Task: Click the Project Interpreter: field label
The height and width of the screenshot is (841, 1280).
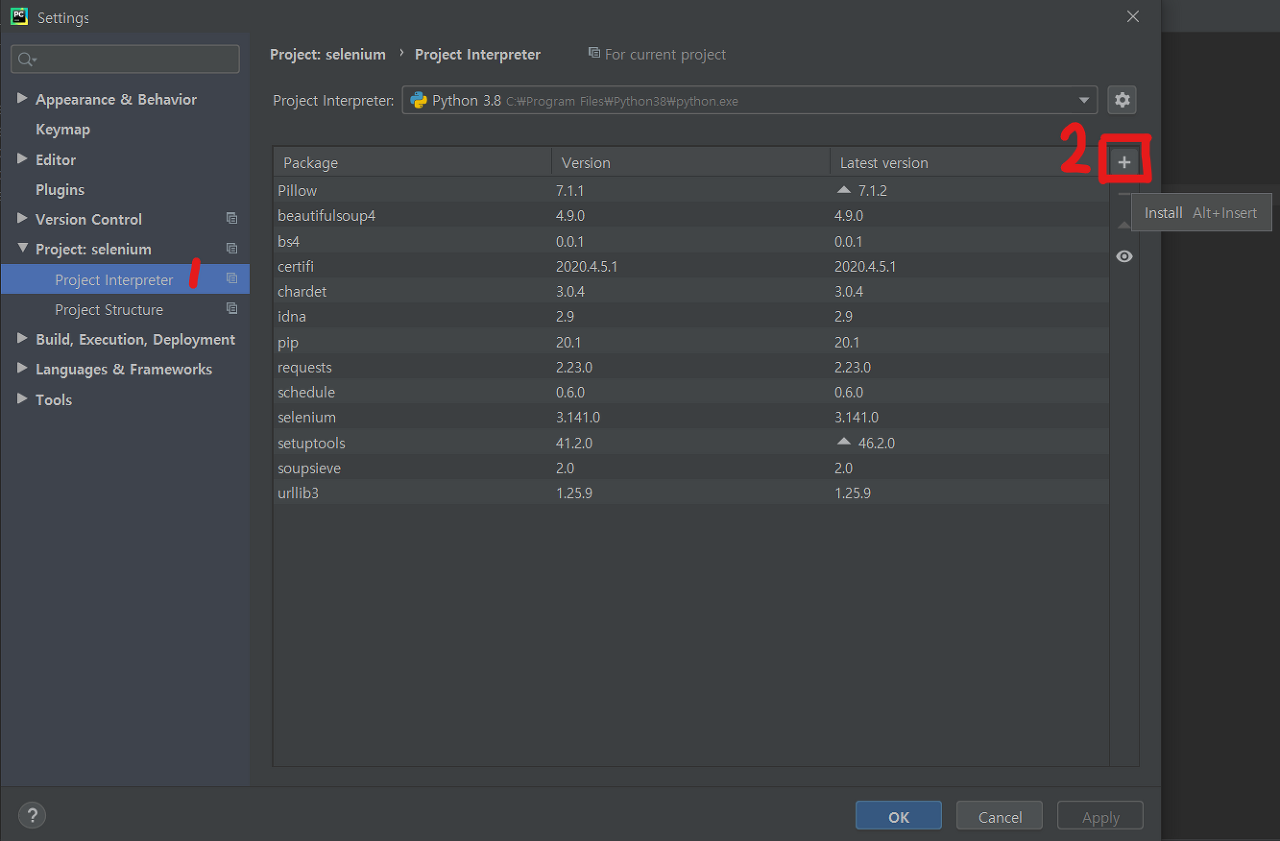Action: click(x=334, y=101)
